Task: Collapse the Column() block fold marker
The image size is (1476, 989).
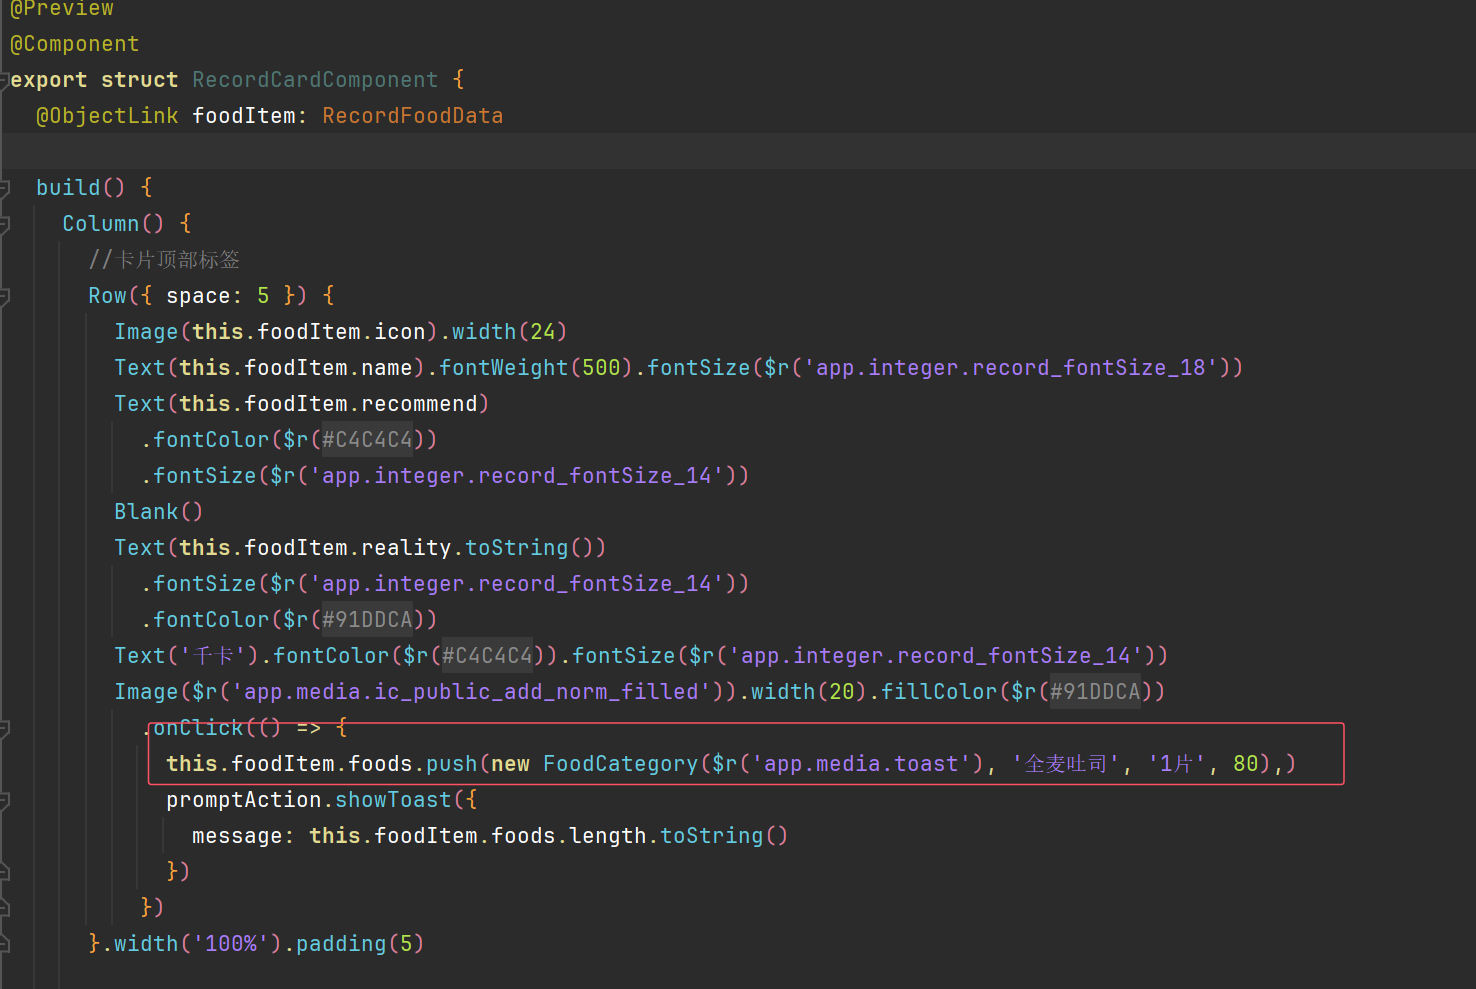Action: (x=4, y=224)
